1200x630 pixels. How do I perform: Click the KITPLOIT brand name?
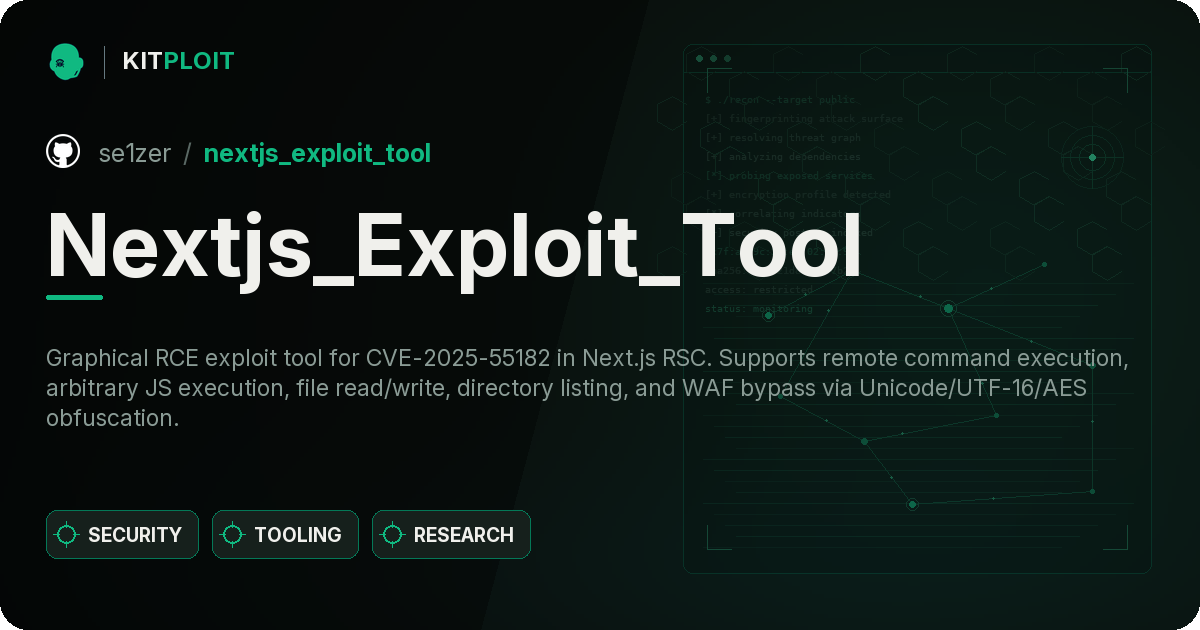[178, 61]
